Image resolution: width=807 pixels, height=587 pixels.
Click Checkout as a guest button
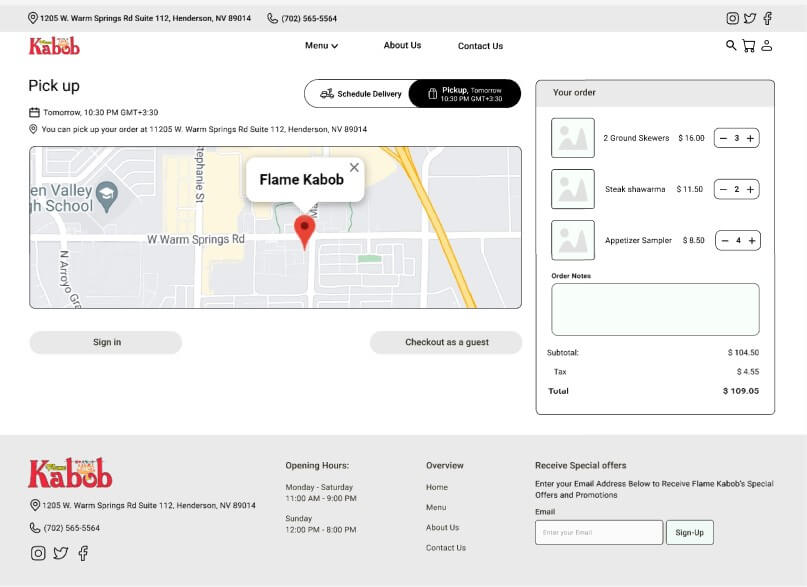pyautogui.click(x=446, y=342)
